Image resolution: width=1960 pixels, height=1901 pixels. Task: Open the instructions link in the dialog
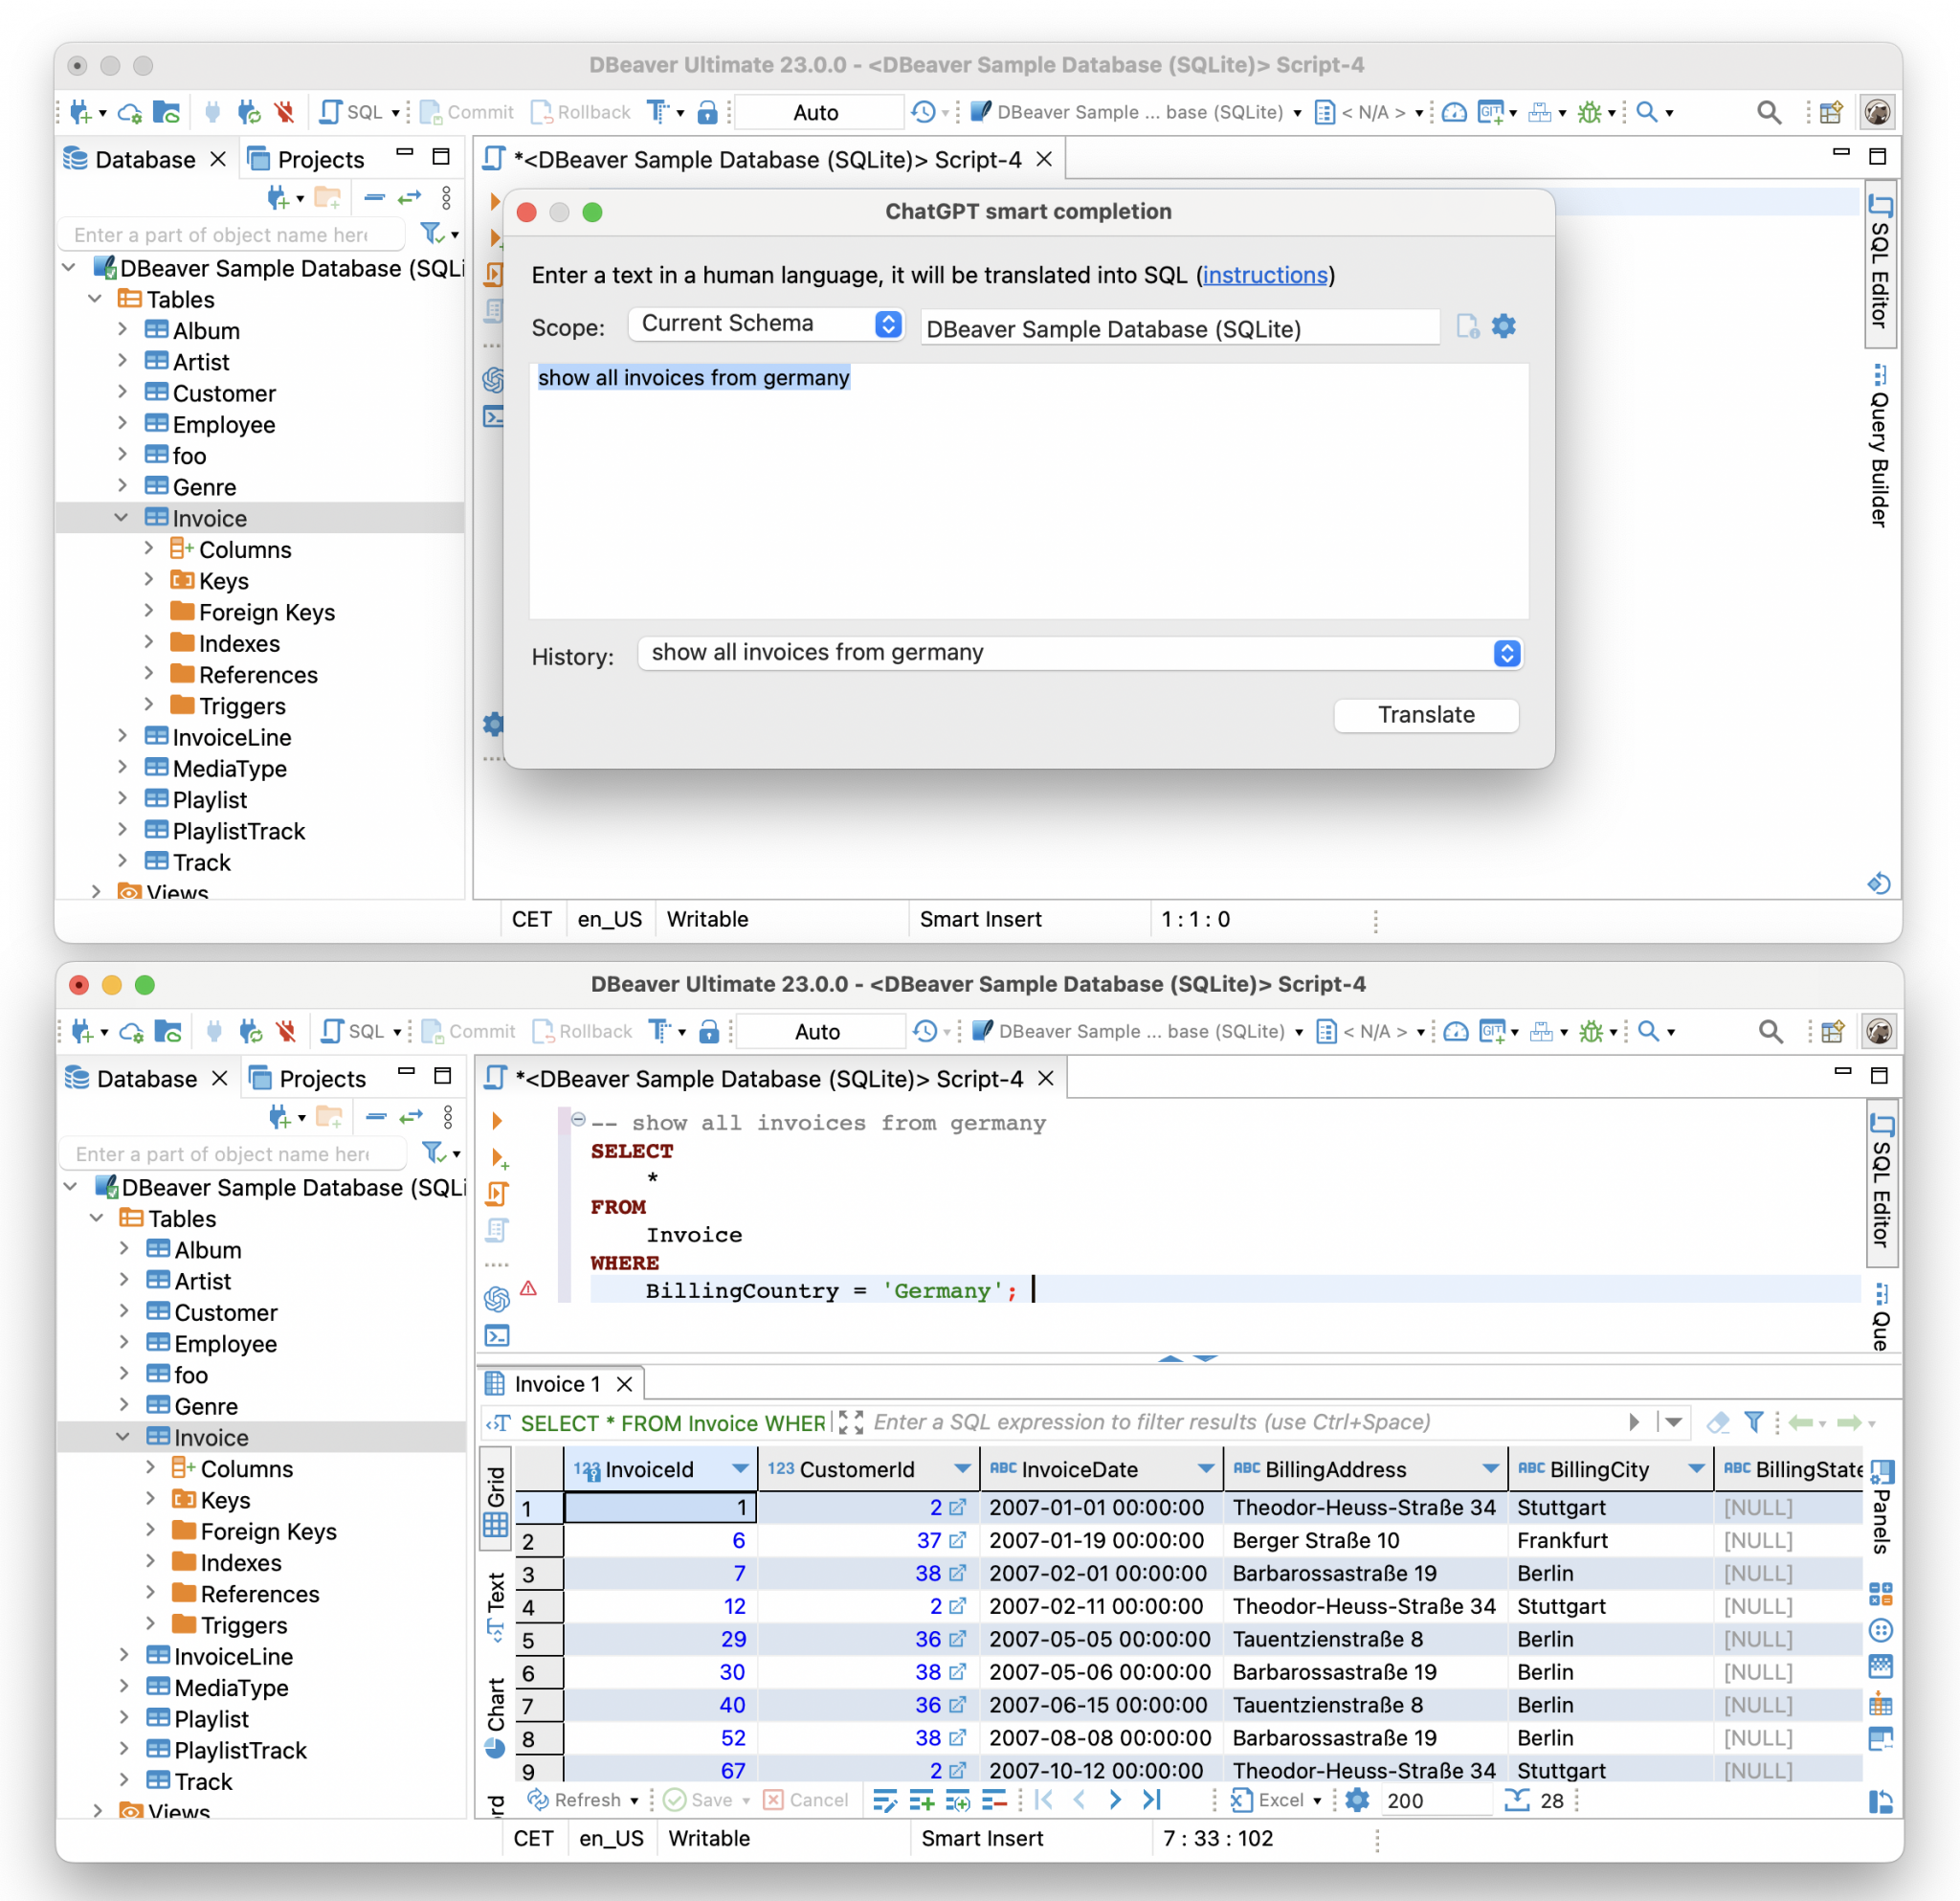(1264, 275)
